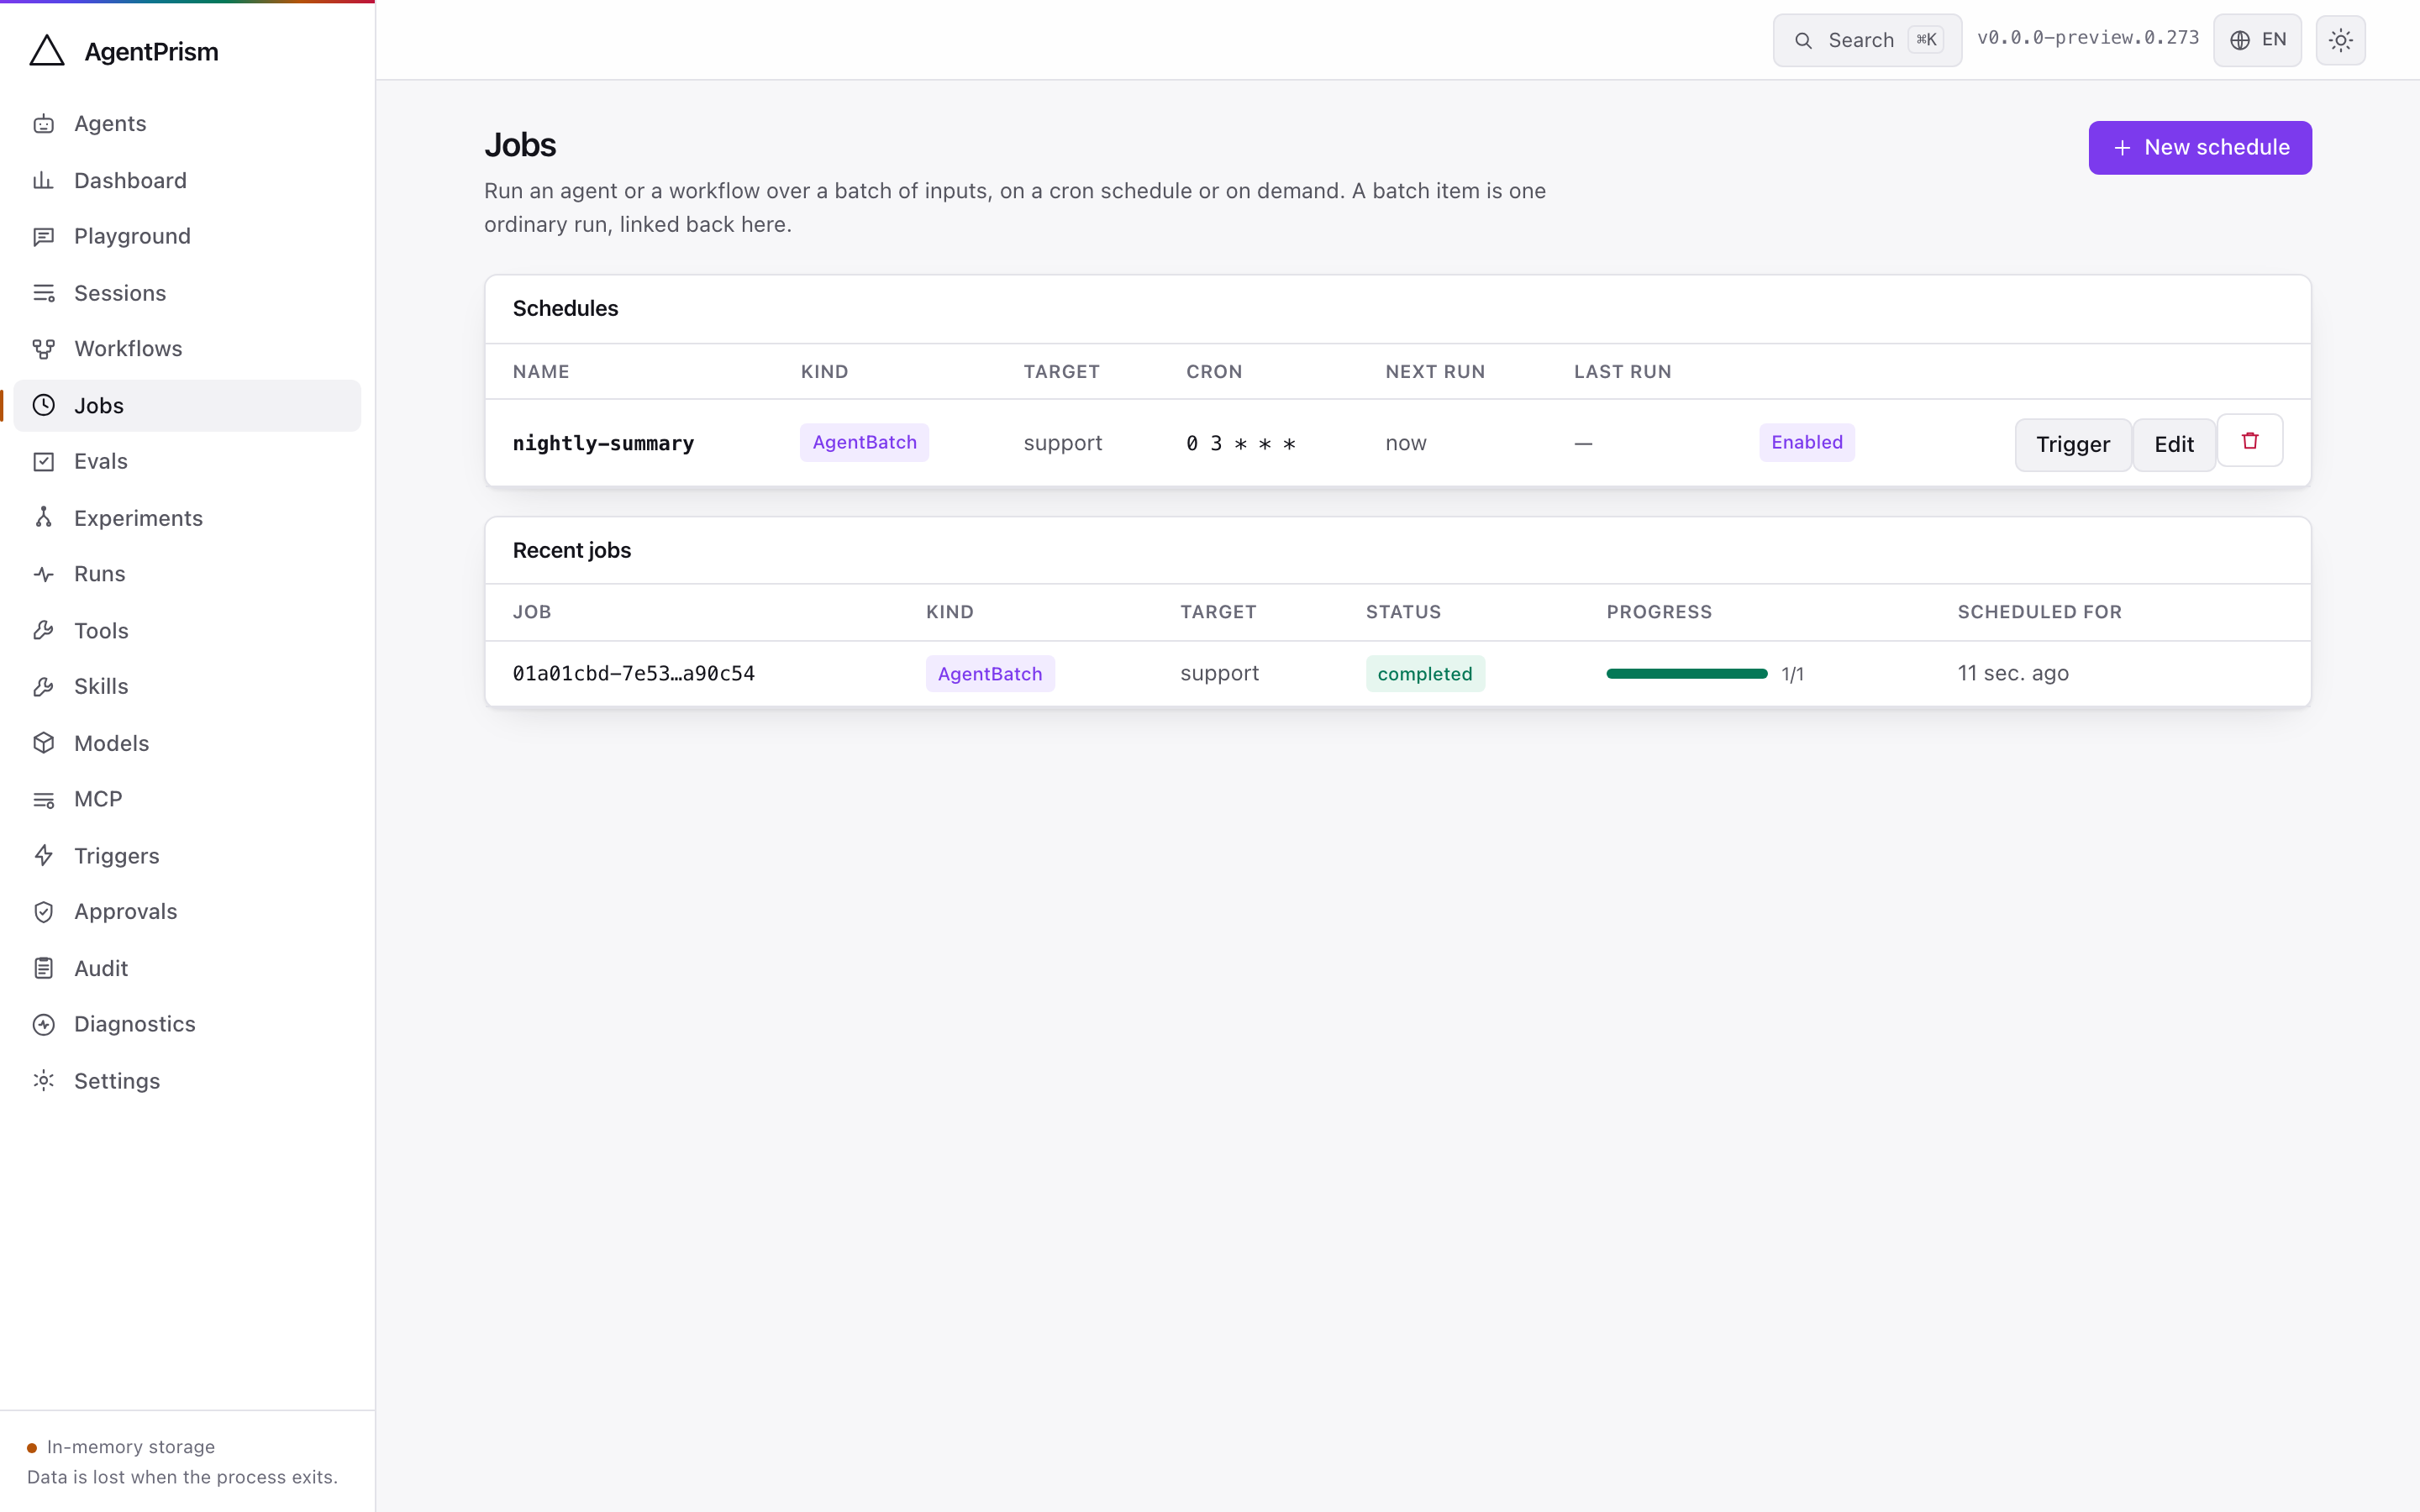The width and height of the screenshot is (2420, 1512).
Task: Click the Playground chat icon
Action: [x=43, y=236]
